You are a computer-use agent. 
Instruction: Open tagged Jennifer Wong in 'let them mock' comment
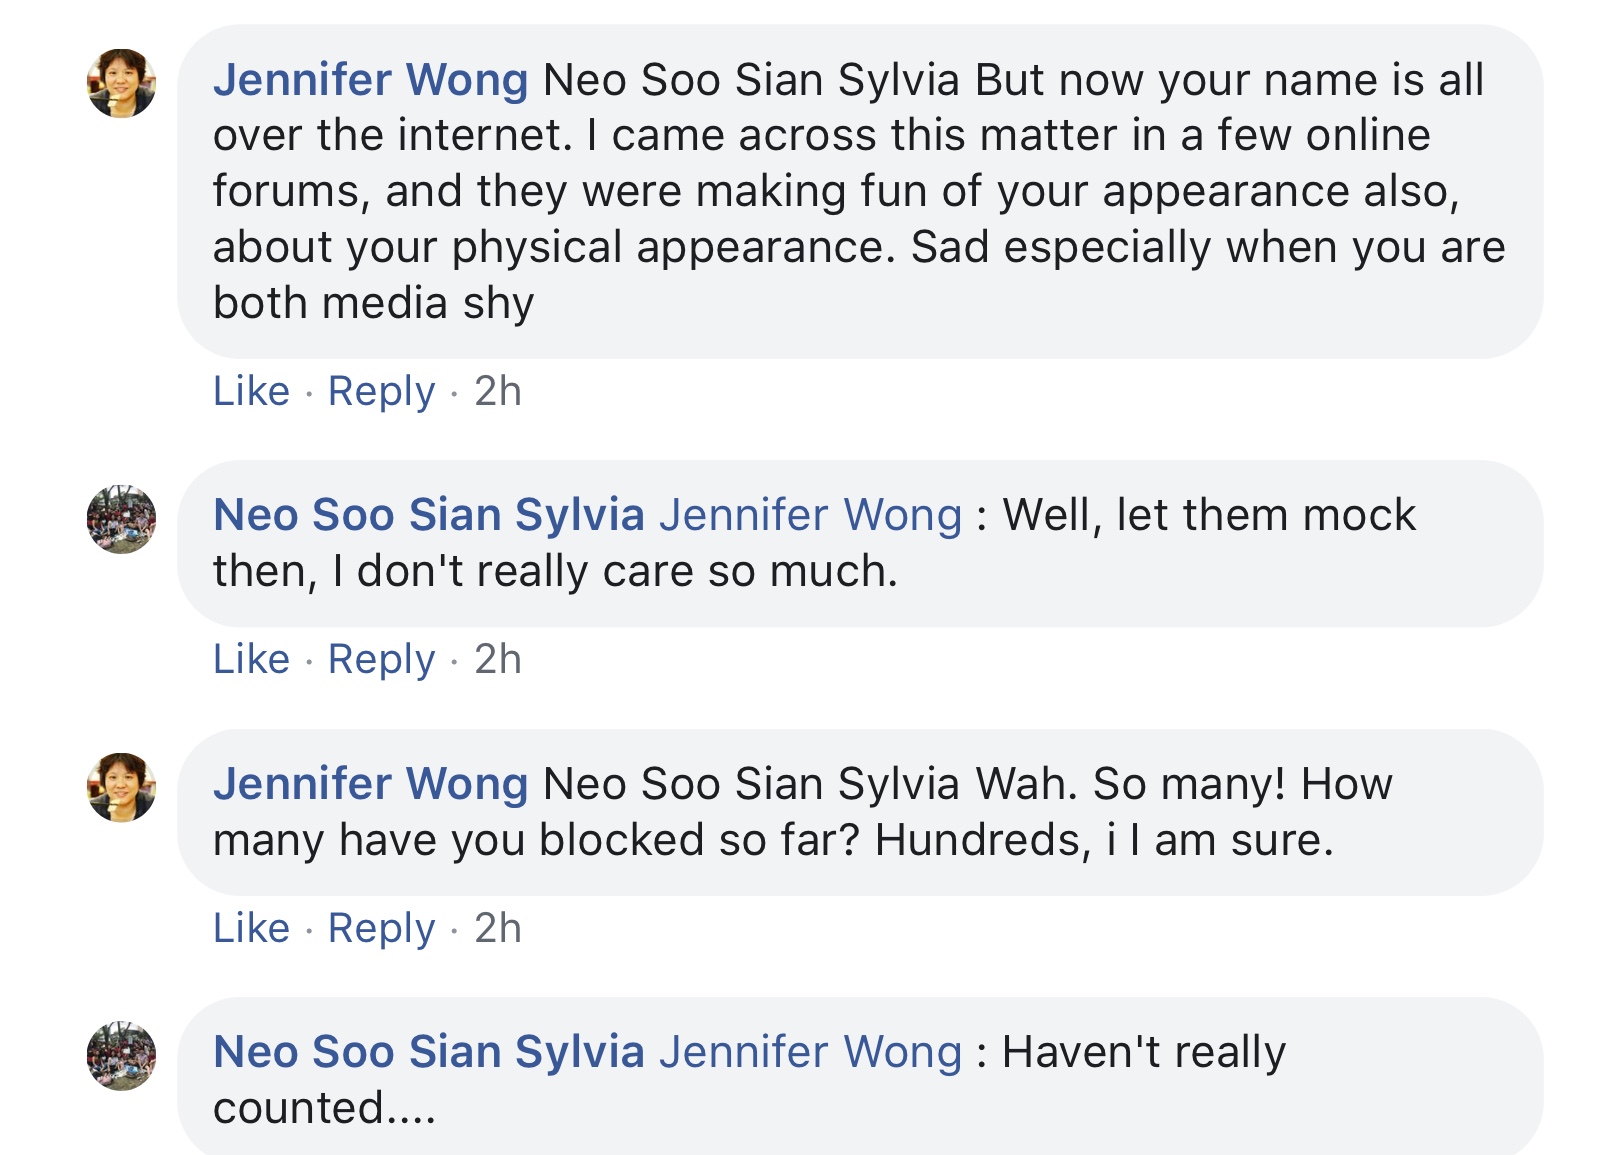pyautogui.click(x=810, y=515)
